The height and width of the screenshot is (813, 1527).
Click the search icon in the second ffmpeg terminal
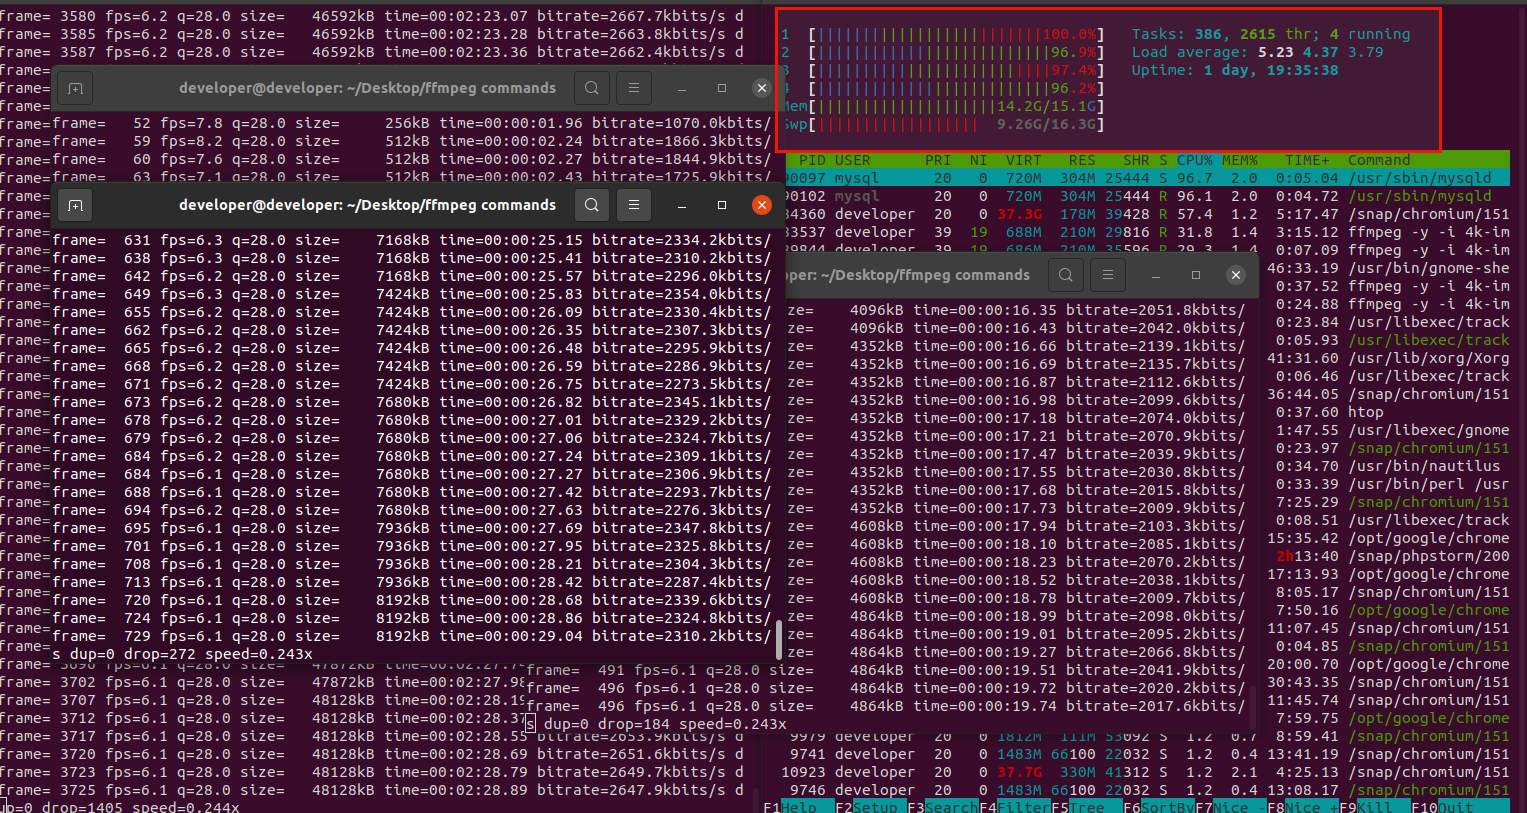coord(591,204)
